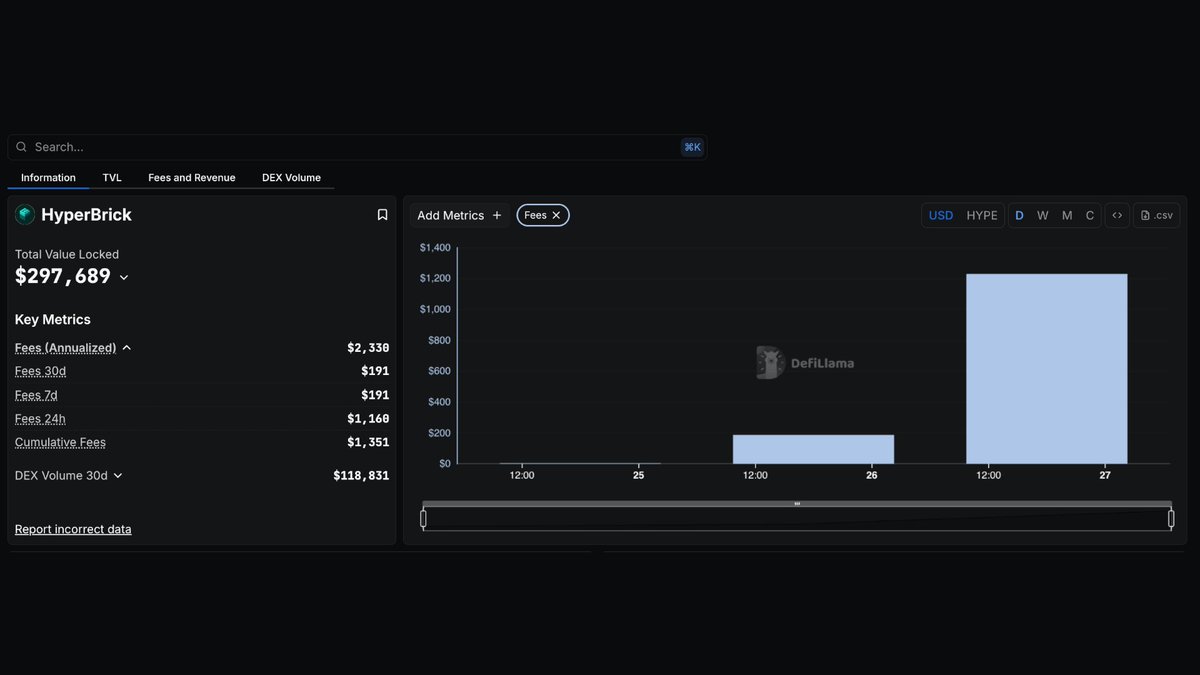
Task: Click the HyperBrick logo icon
Action: 25,215
